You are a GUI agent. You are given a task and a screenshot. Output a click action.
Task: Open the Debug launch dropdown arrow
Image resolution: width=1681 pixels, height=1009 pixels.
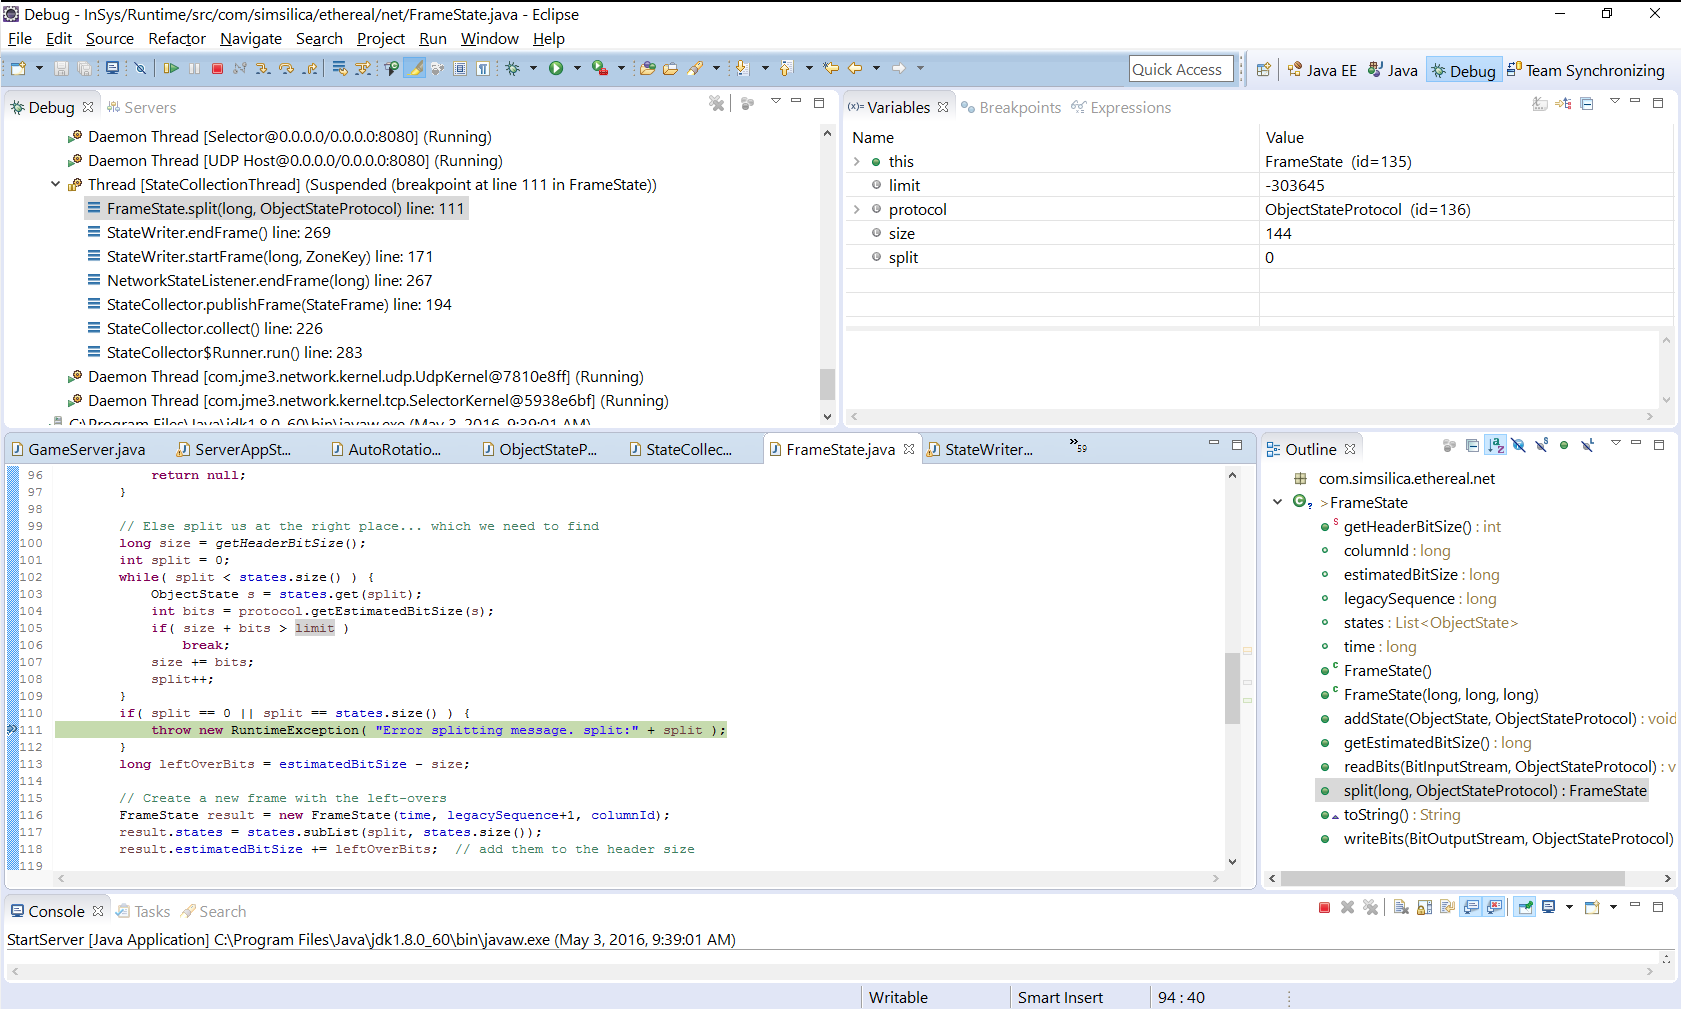tap(533, 69)
